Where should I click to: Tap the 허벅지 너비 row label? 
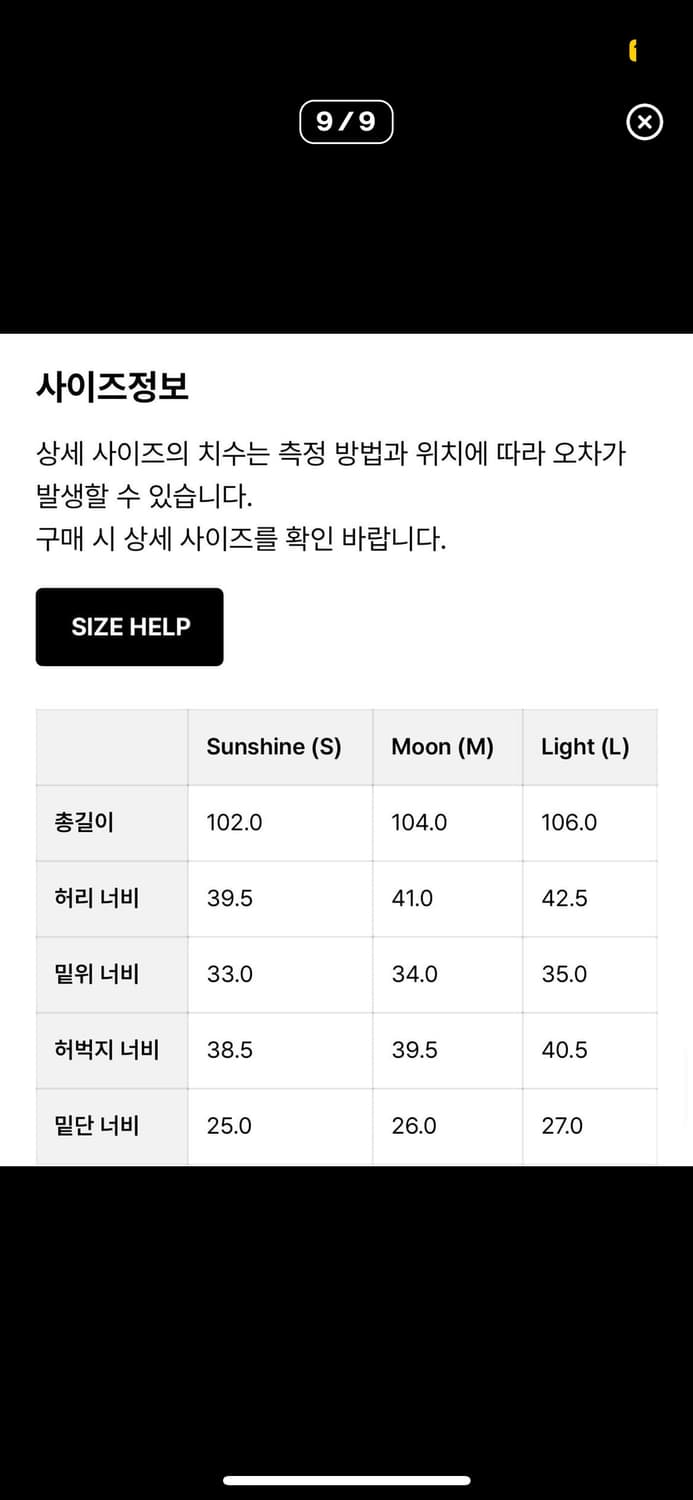(x=106, y=1050)
